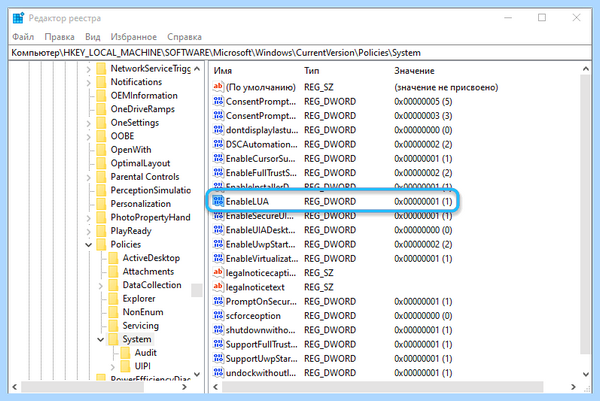Select the Personalization folder icon

click(101, 204)
